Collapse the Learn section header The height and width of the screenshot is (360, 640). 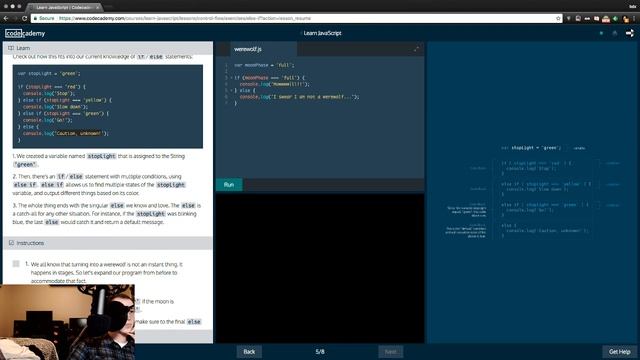(x=108, y=48)
